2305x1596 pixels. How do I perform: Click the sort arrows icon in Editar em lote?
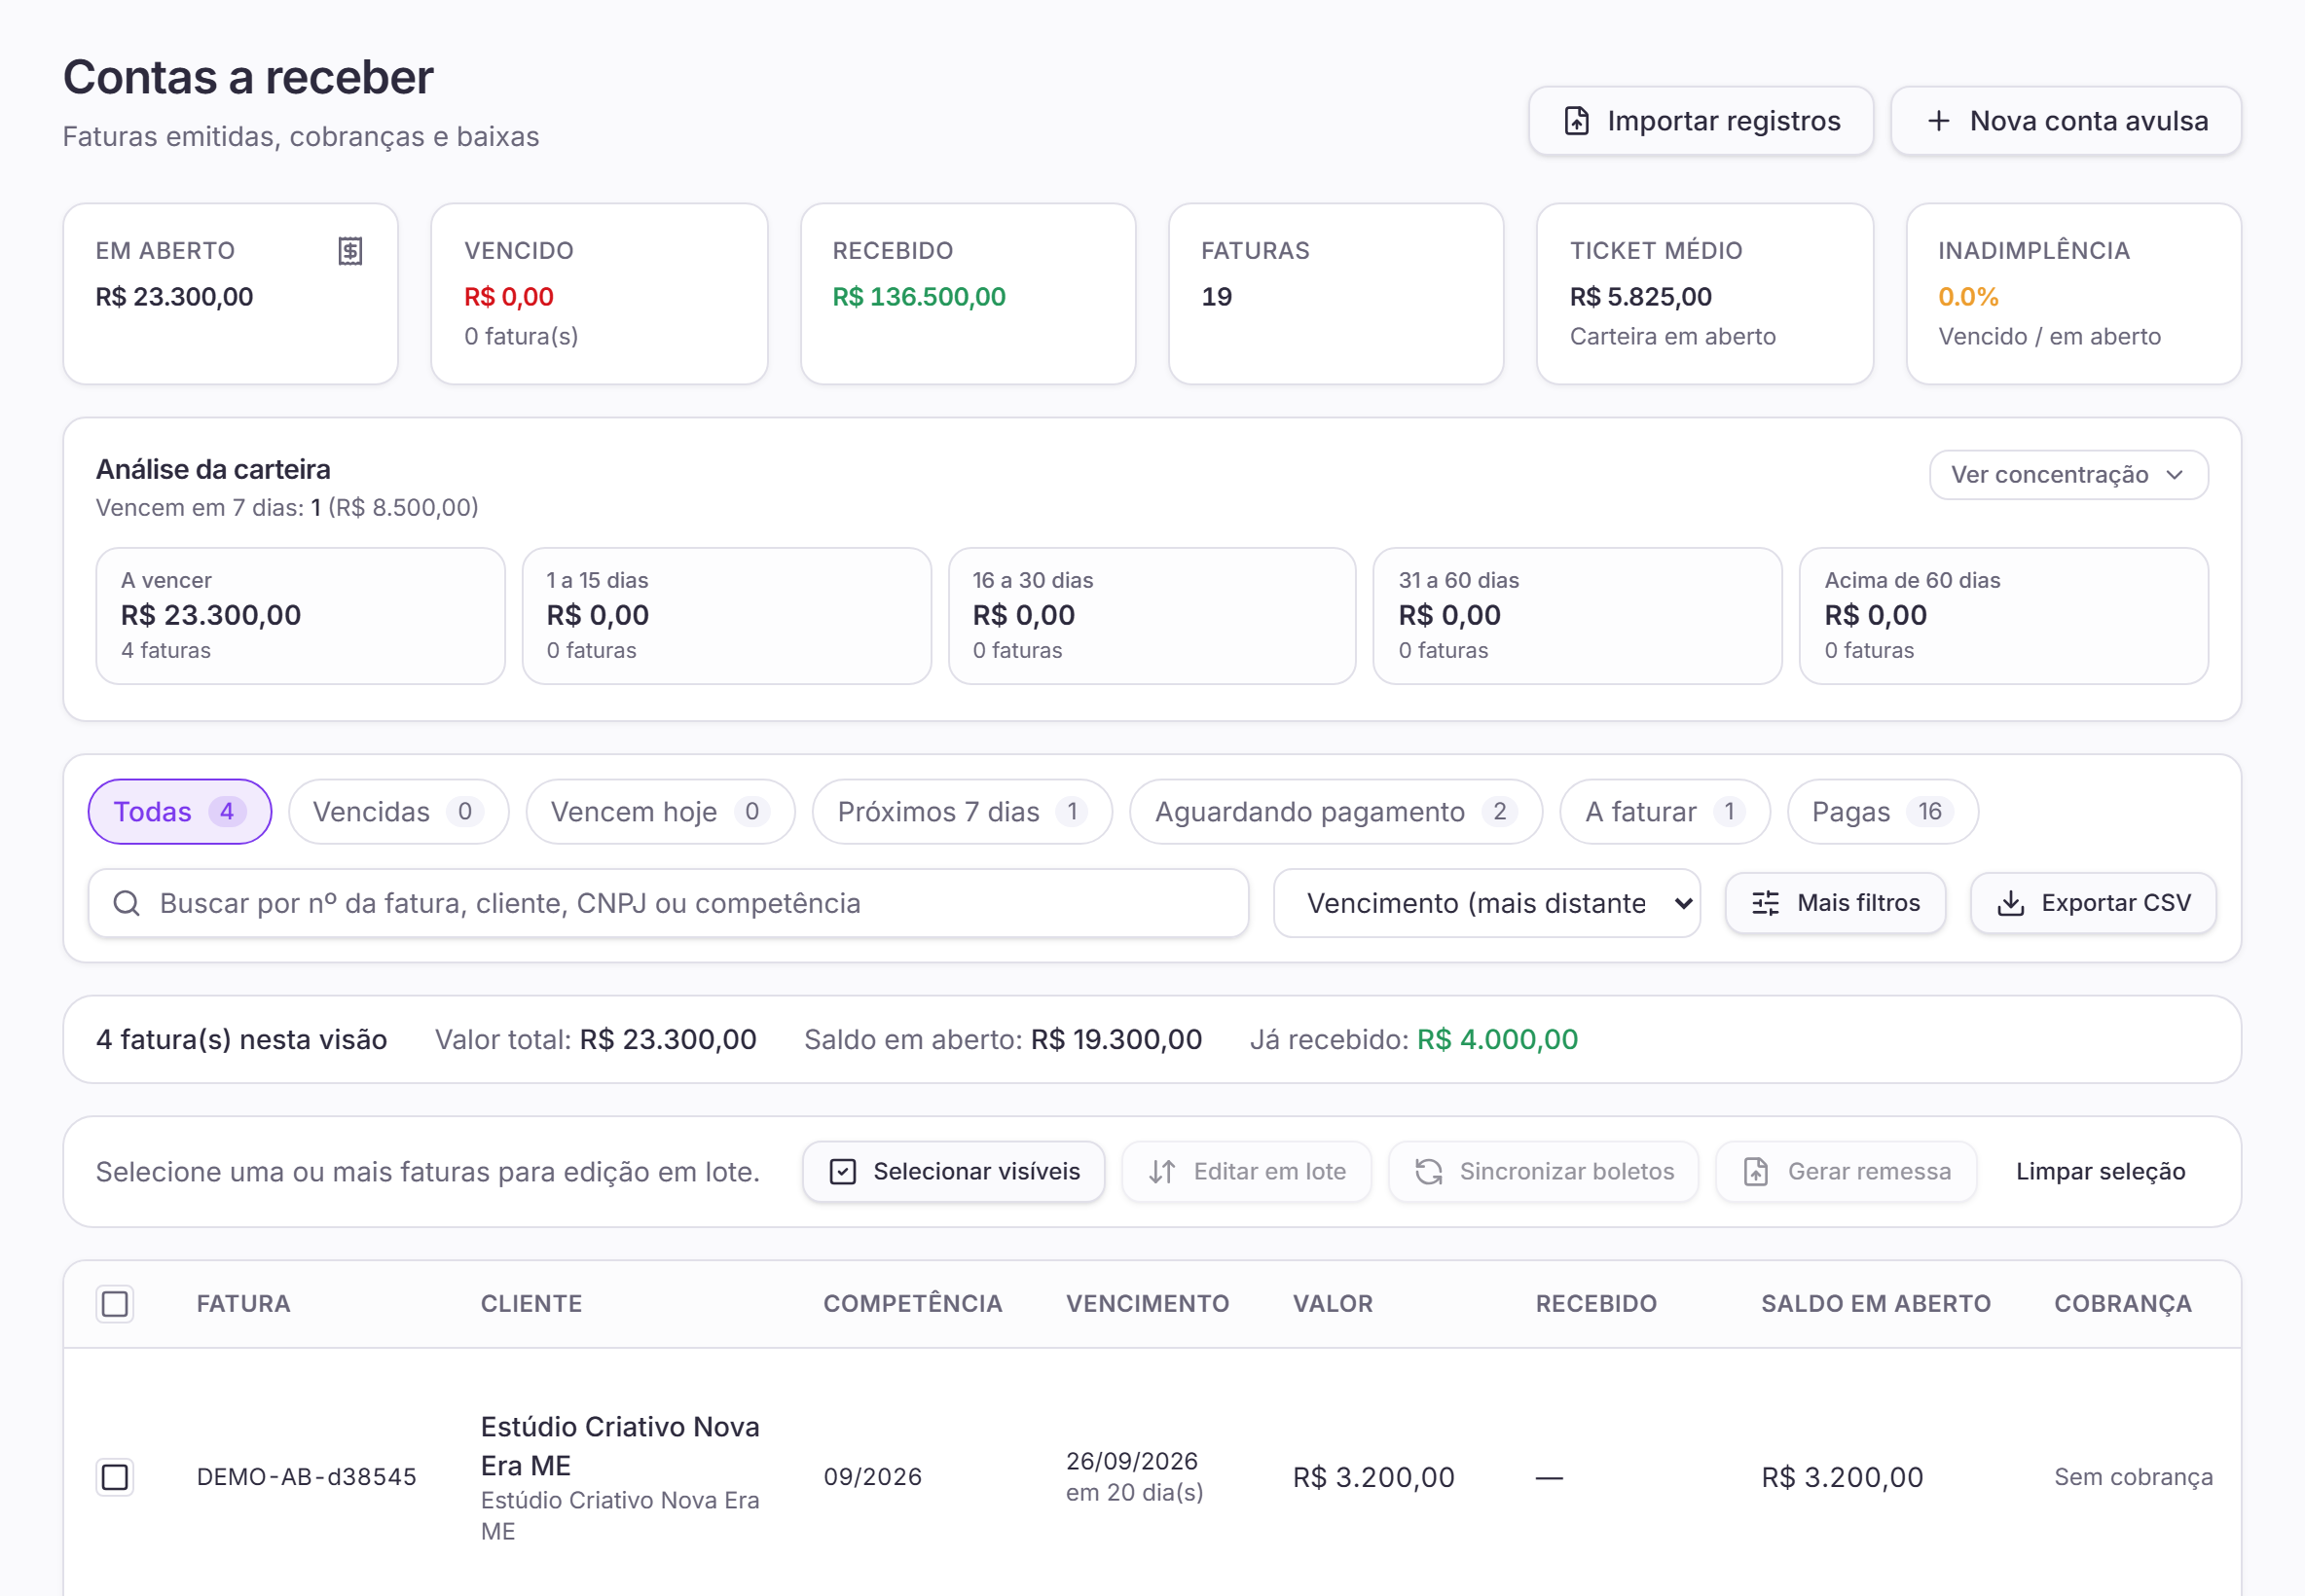[1161, 1171]
